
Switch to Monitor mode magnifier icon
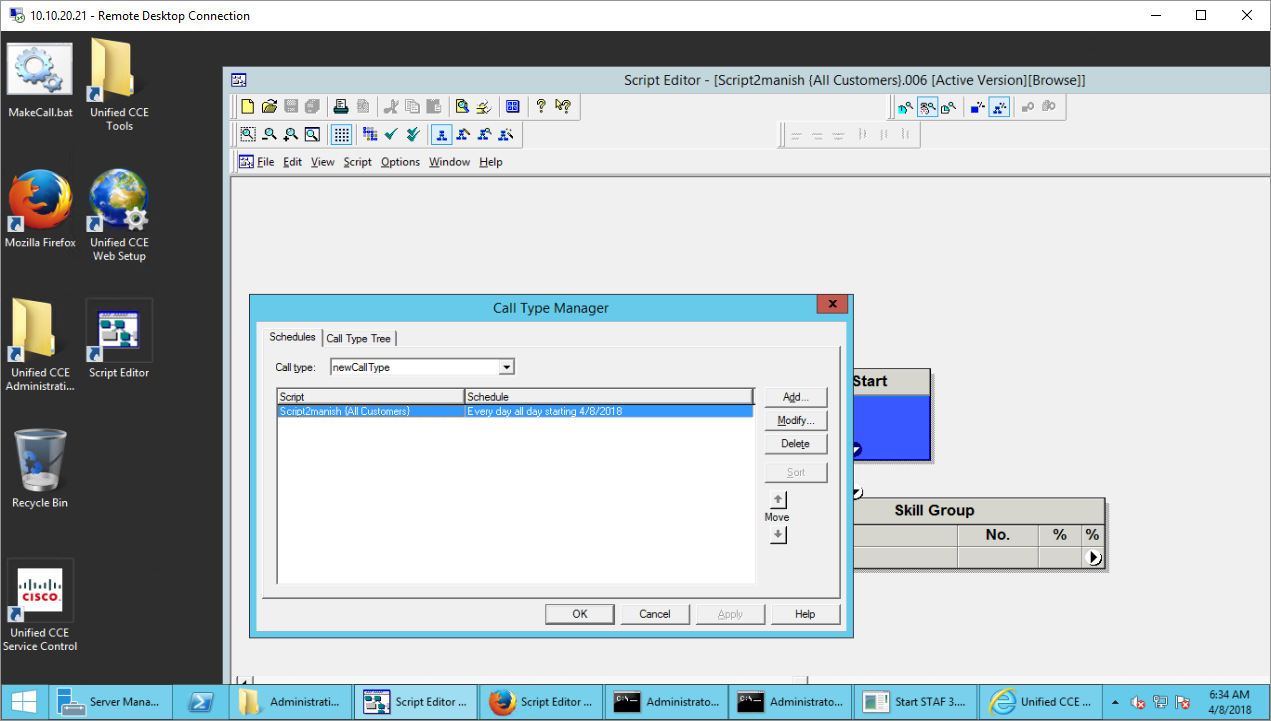[484, 134]
